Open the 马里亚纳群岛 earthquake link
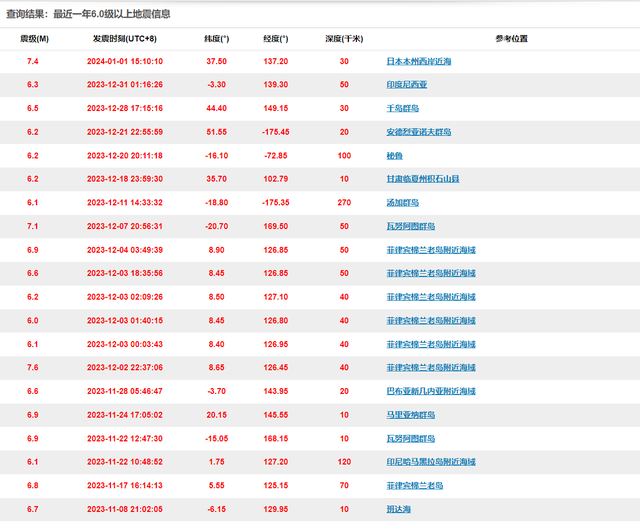The width and height of the screenshot is (640, 526). (410, 415)
